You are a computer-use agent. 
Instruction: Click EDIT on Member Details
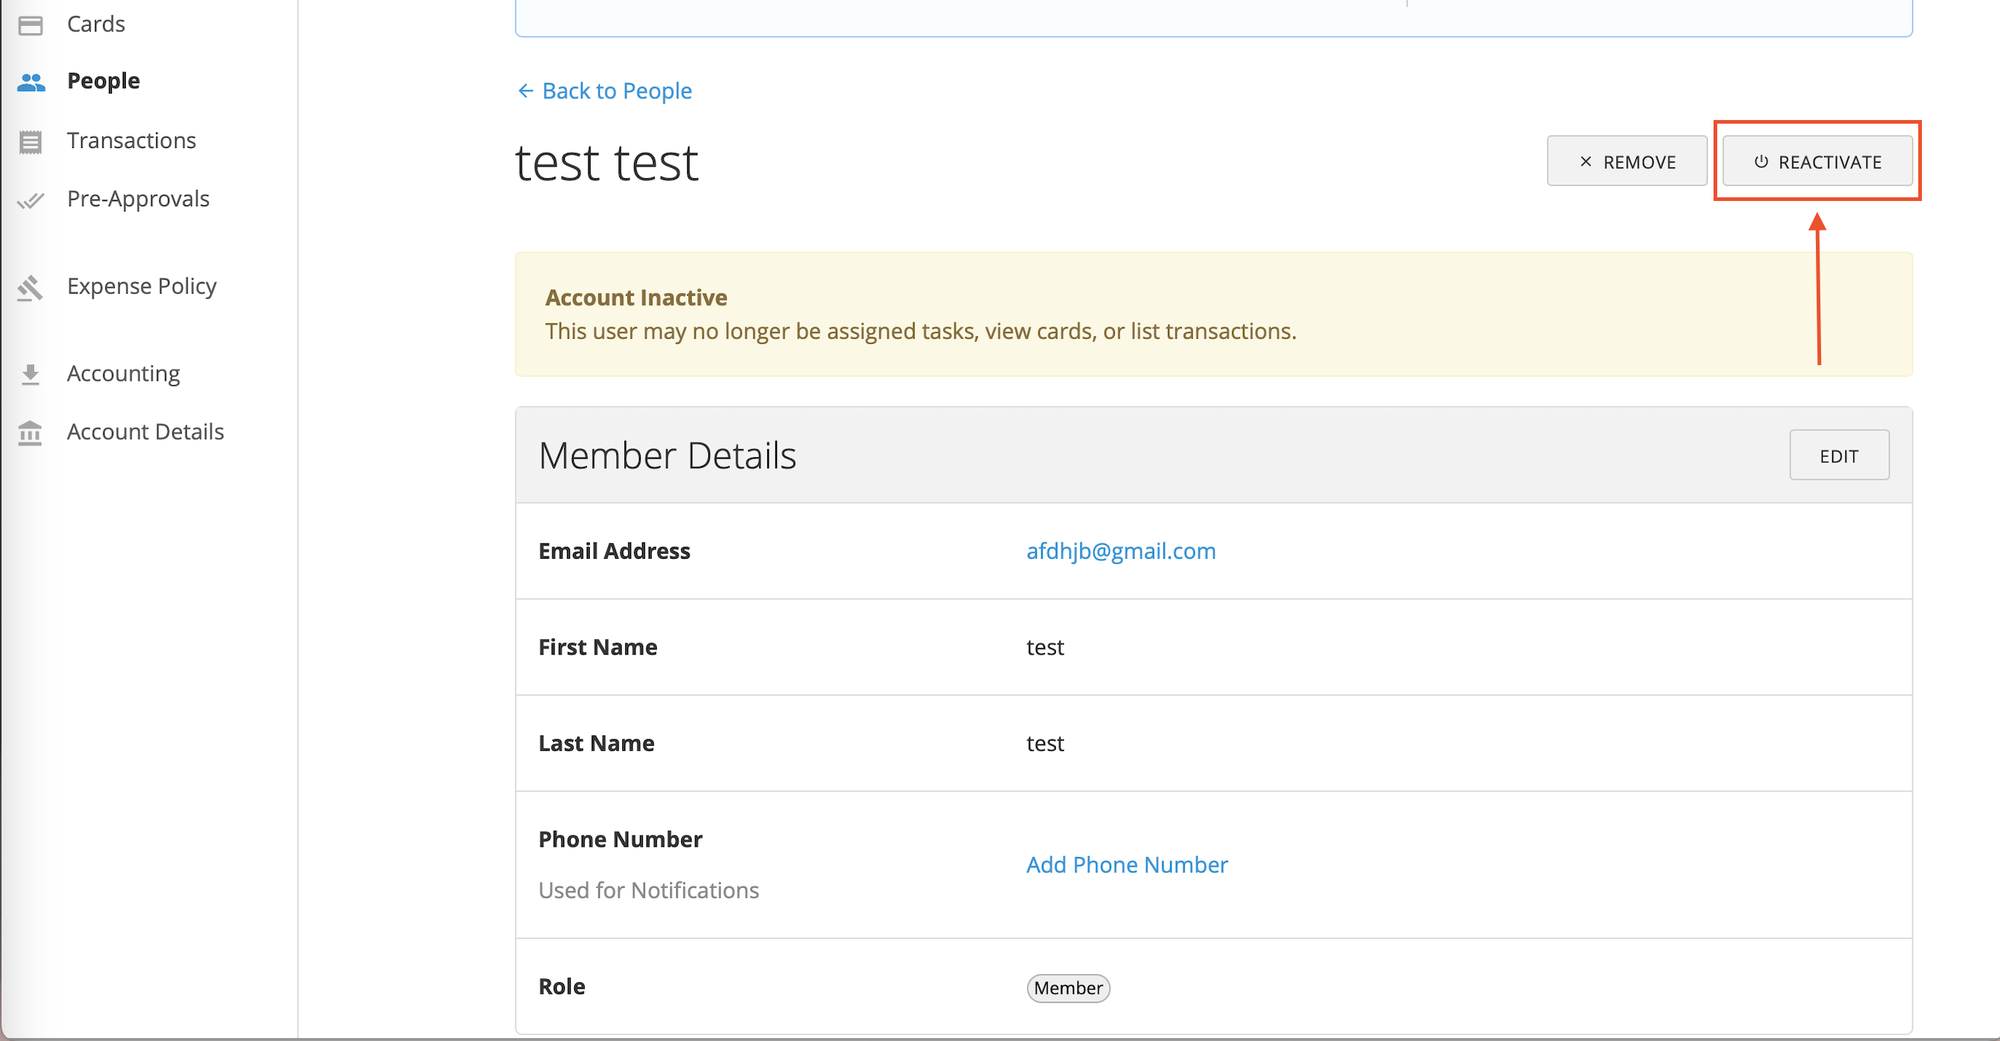click(1839, 454)
